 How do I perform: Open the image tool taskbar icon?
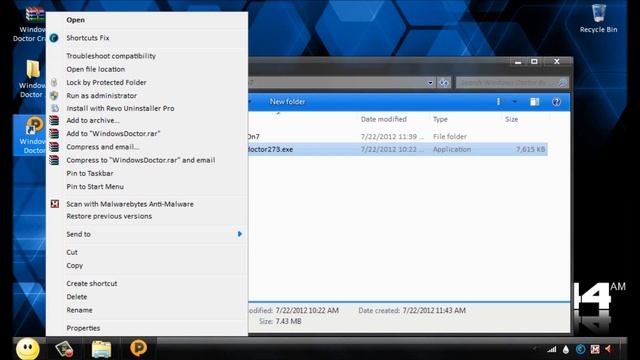pyautogui.click(x=64, y=349)
